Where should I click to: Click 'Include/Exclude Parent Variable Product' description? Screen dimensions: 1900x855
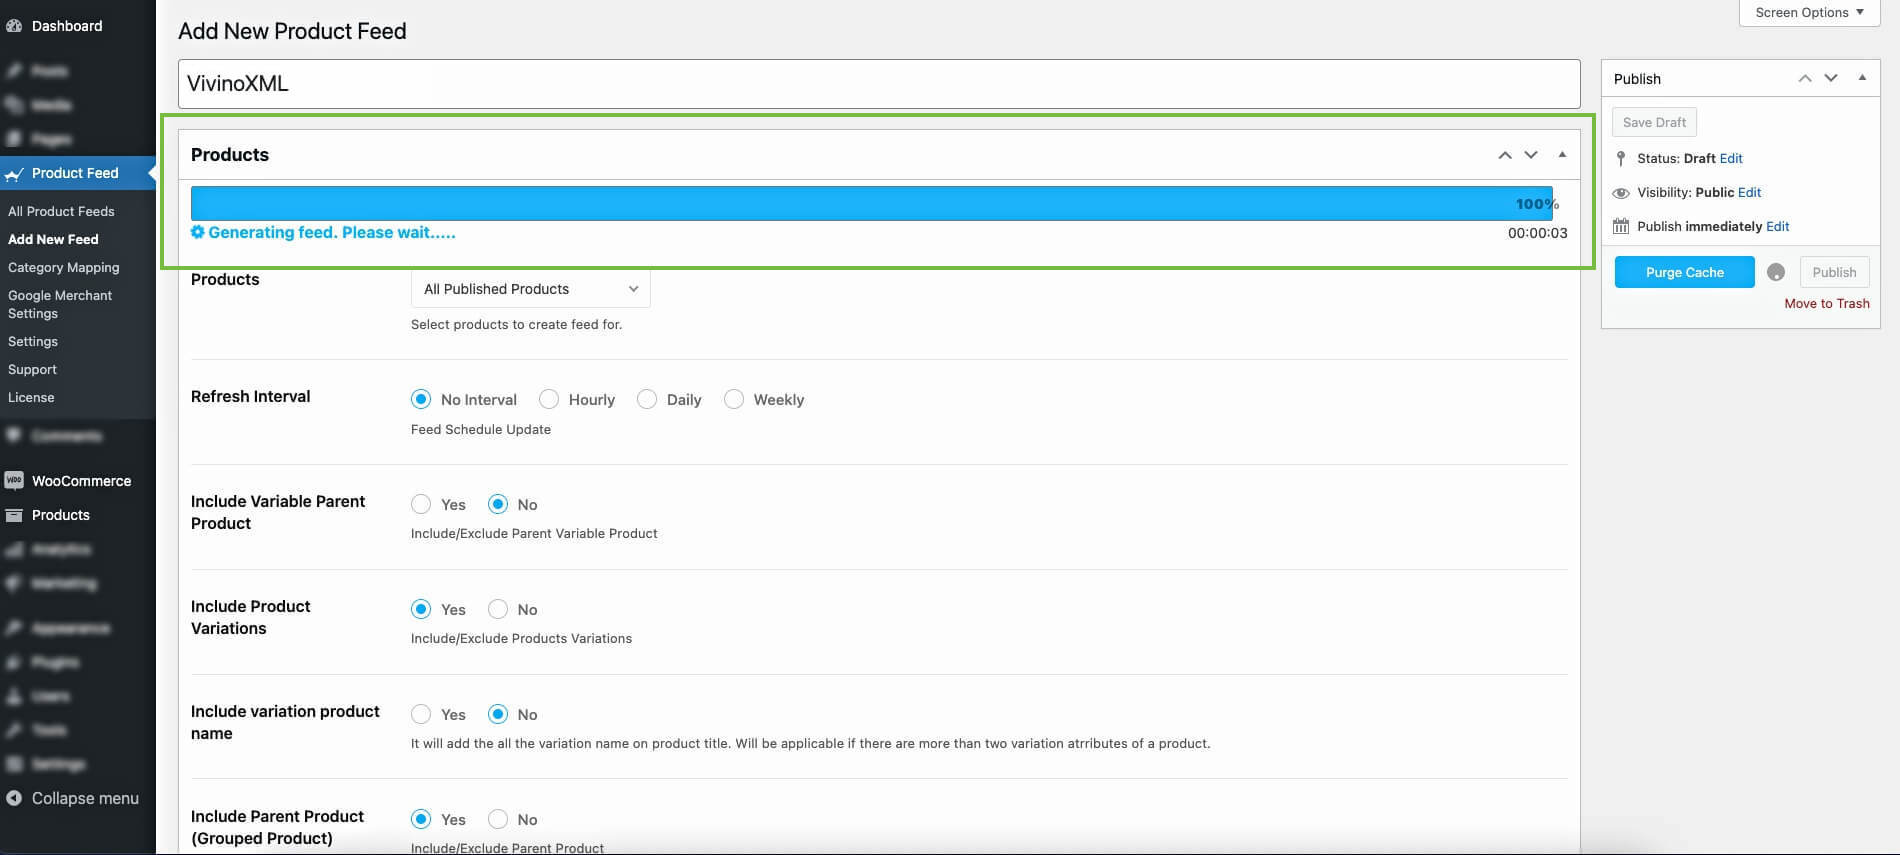point(534,533)
